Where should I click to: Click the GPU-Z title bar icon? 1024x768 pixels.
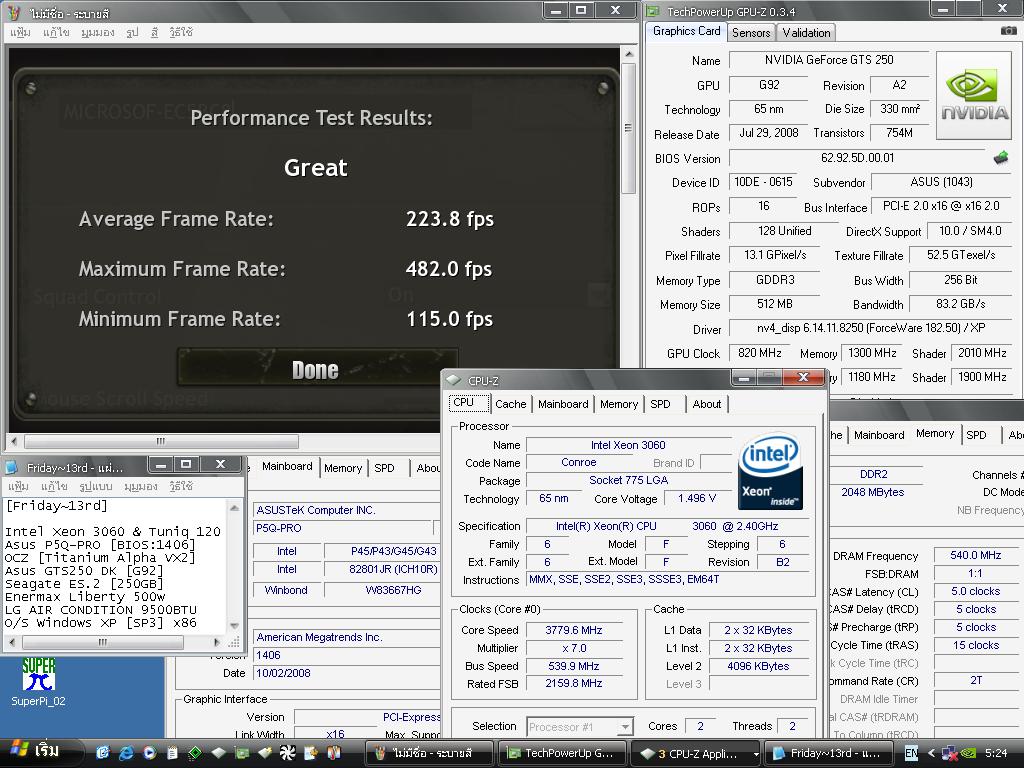pos(653,11)
